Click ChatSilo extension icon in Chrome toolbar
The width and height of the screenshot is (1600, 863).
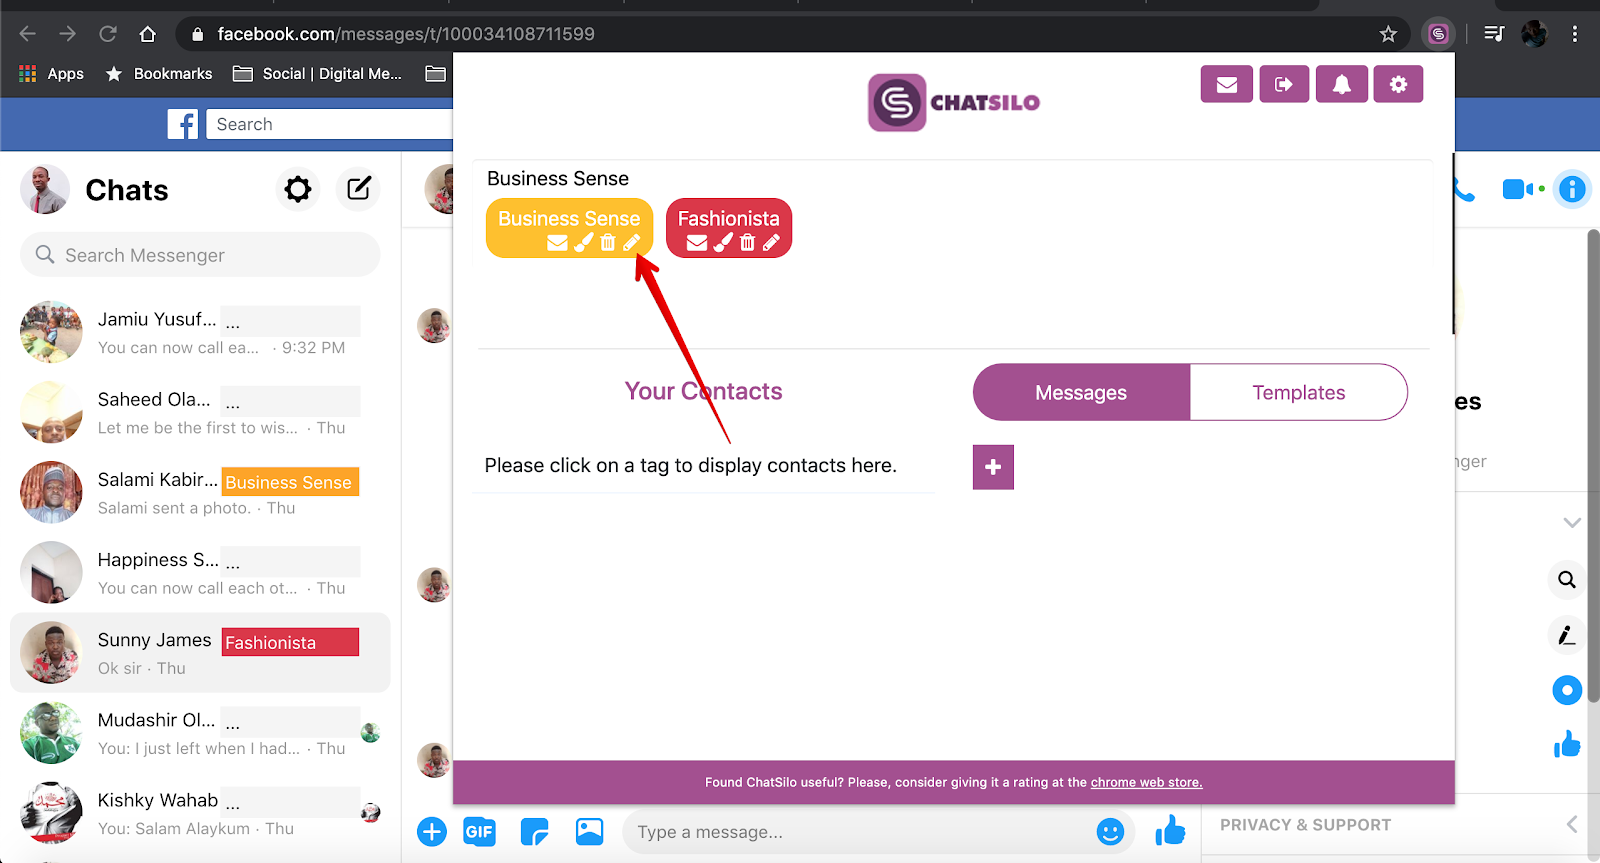[1438, 34]
